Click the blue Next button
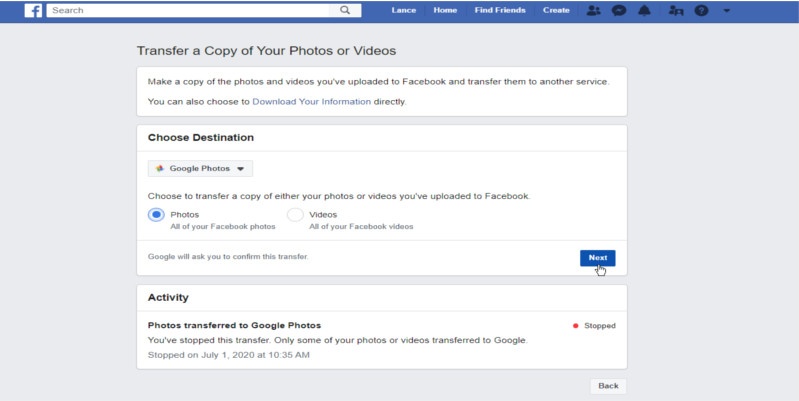The width and height of the screenshot is (799, 401). [598, 258]
